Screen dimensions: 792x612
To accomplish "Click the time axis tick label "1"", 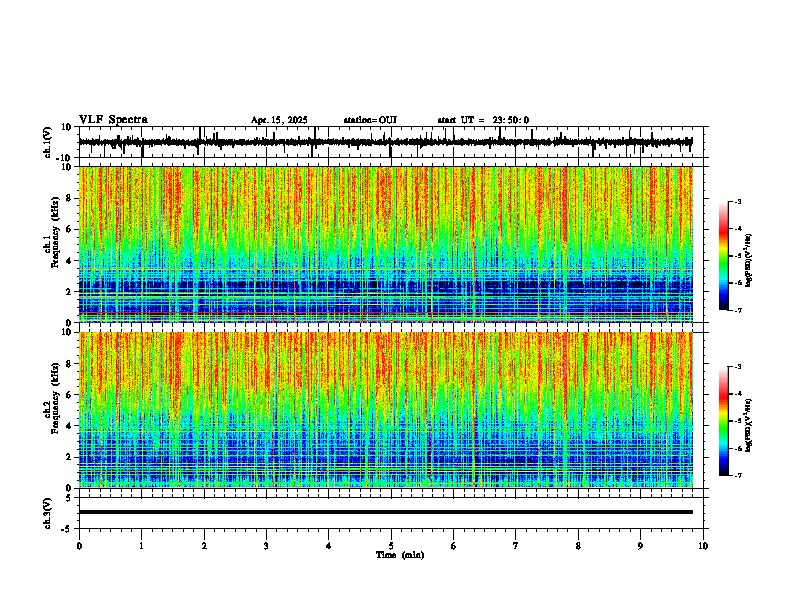I will coord(141,546).
